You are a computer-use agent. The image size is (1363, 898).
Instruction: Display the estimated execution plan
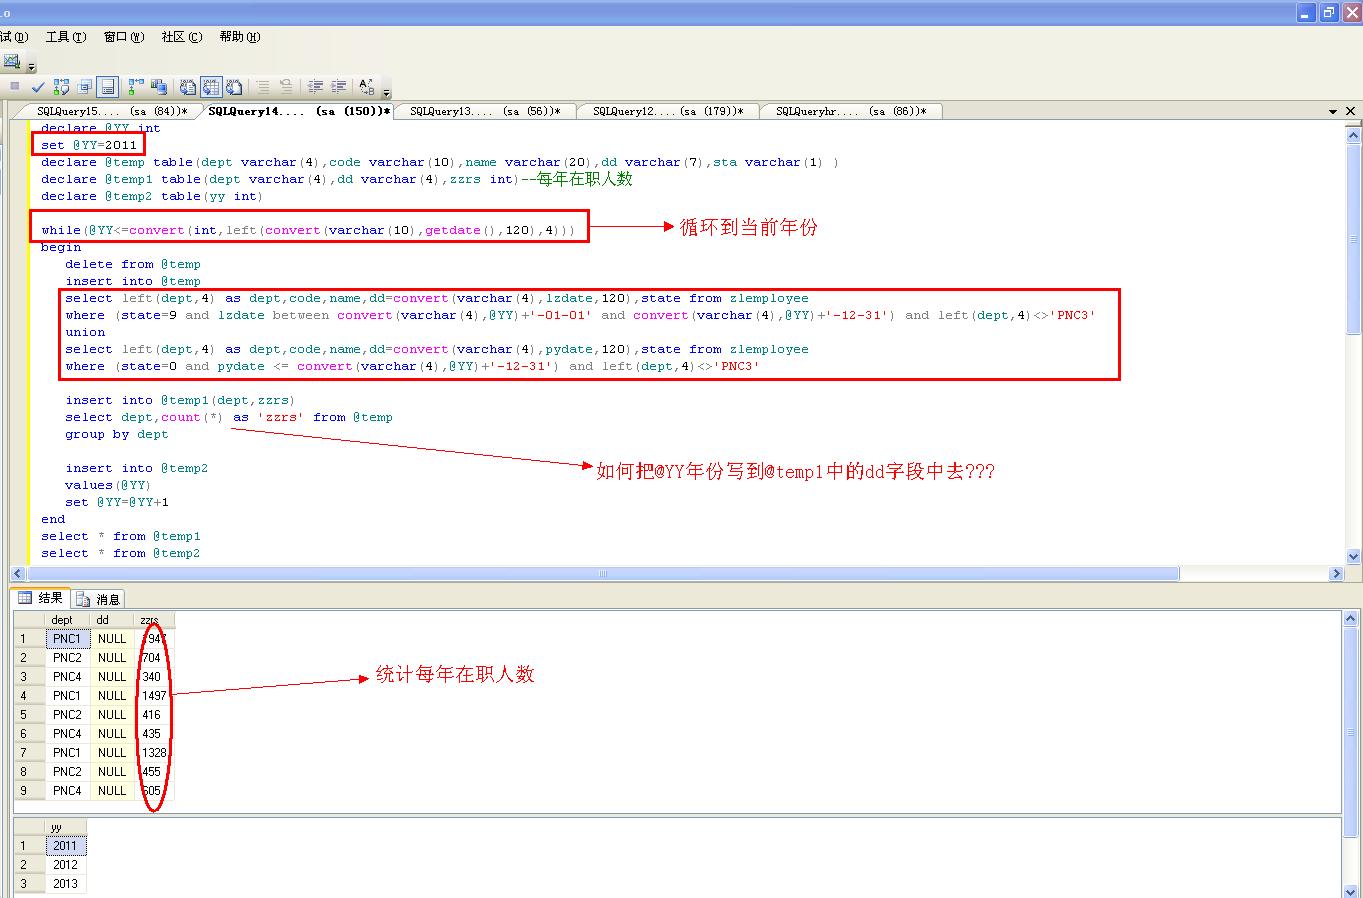coord(61,87)
